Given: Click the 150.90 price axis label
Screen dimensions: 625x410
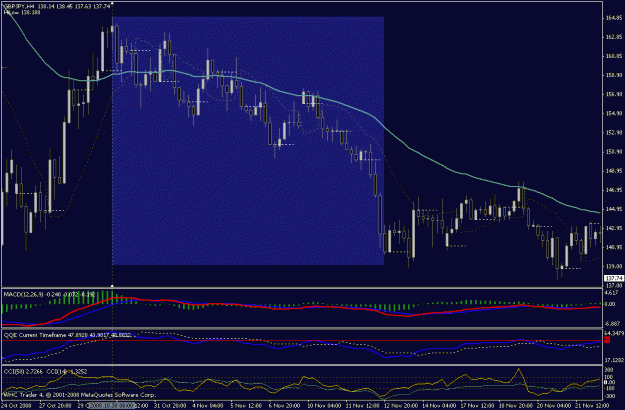Looking at the screenshot, I should click(613, 152).
